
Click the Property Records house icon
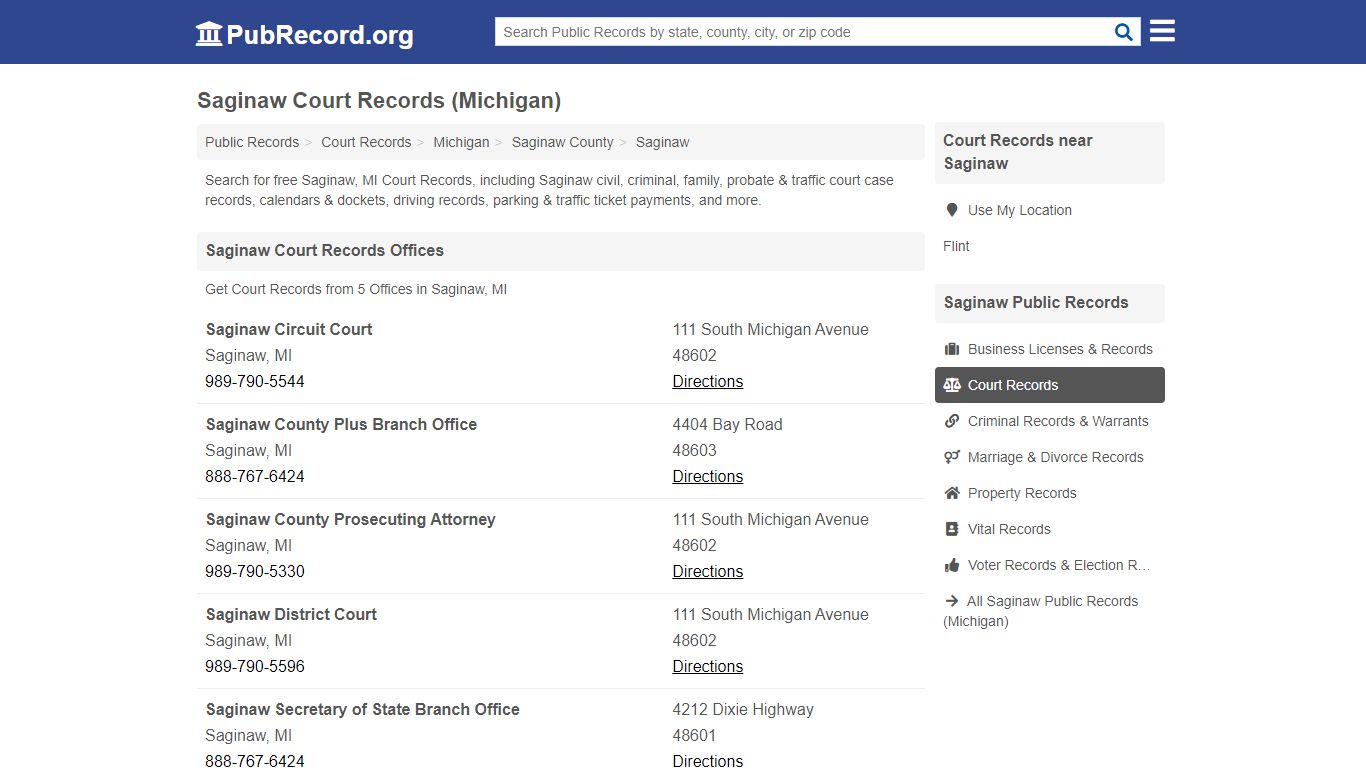tap(952, 493)
